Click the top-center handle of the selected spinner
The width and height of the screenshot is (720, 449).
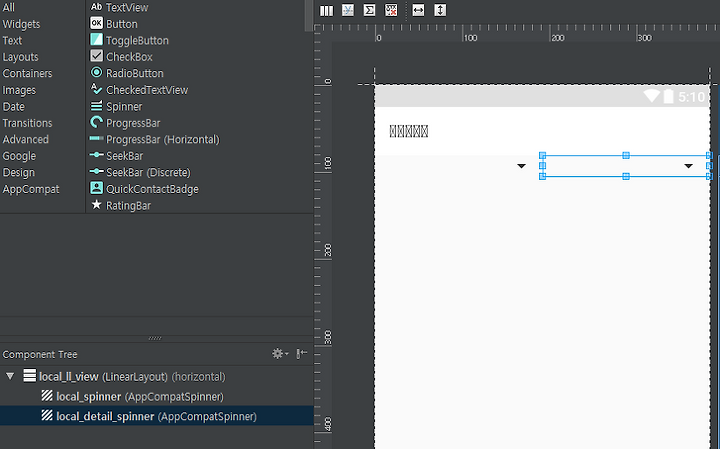click(626, 156)
